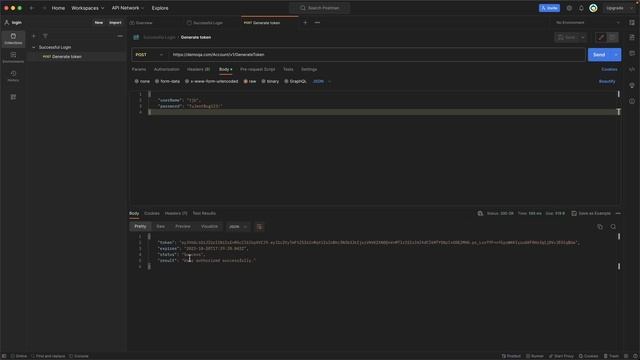Image resolution: width=640 pixels, height=360 pixels.
Task: Open the request Authorization tab
Action: [167, 69]
